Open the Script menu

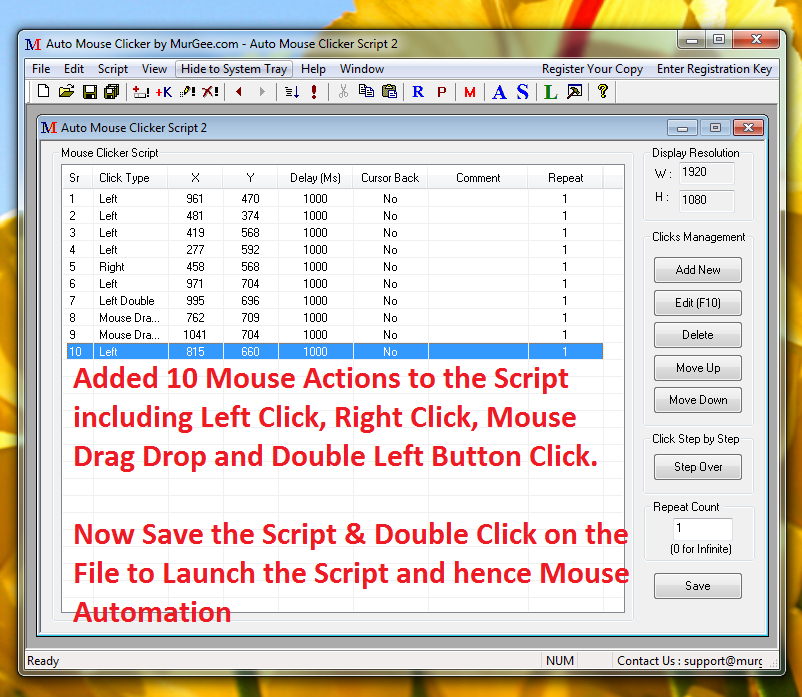112,68
